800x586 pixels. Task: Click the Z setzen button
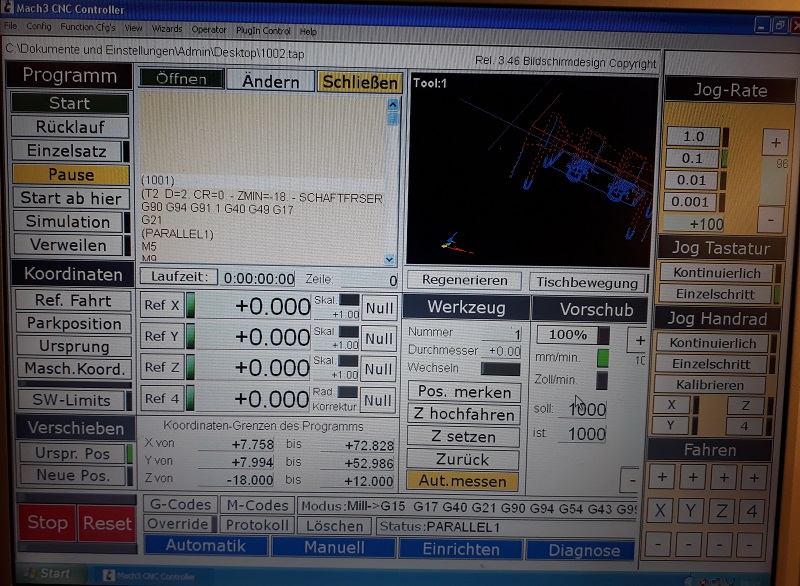pyautogui.click(x=463, y=437)
